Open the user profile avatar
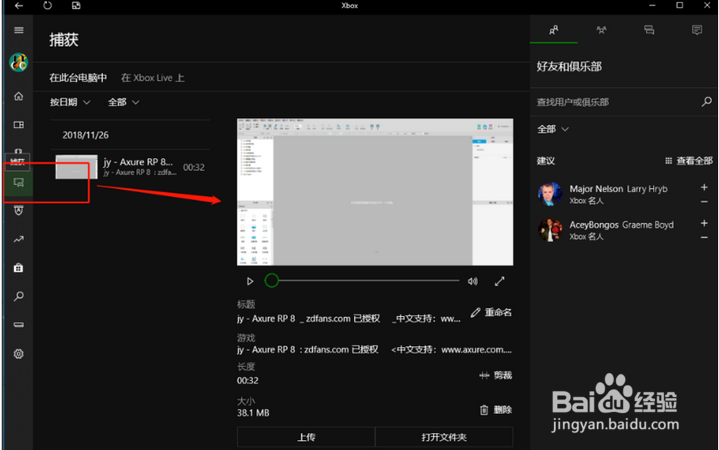Viewport: 719px width, 450px height. click(18, 62)
